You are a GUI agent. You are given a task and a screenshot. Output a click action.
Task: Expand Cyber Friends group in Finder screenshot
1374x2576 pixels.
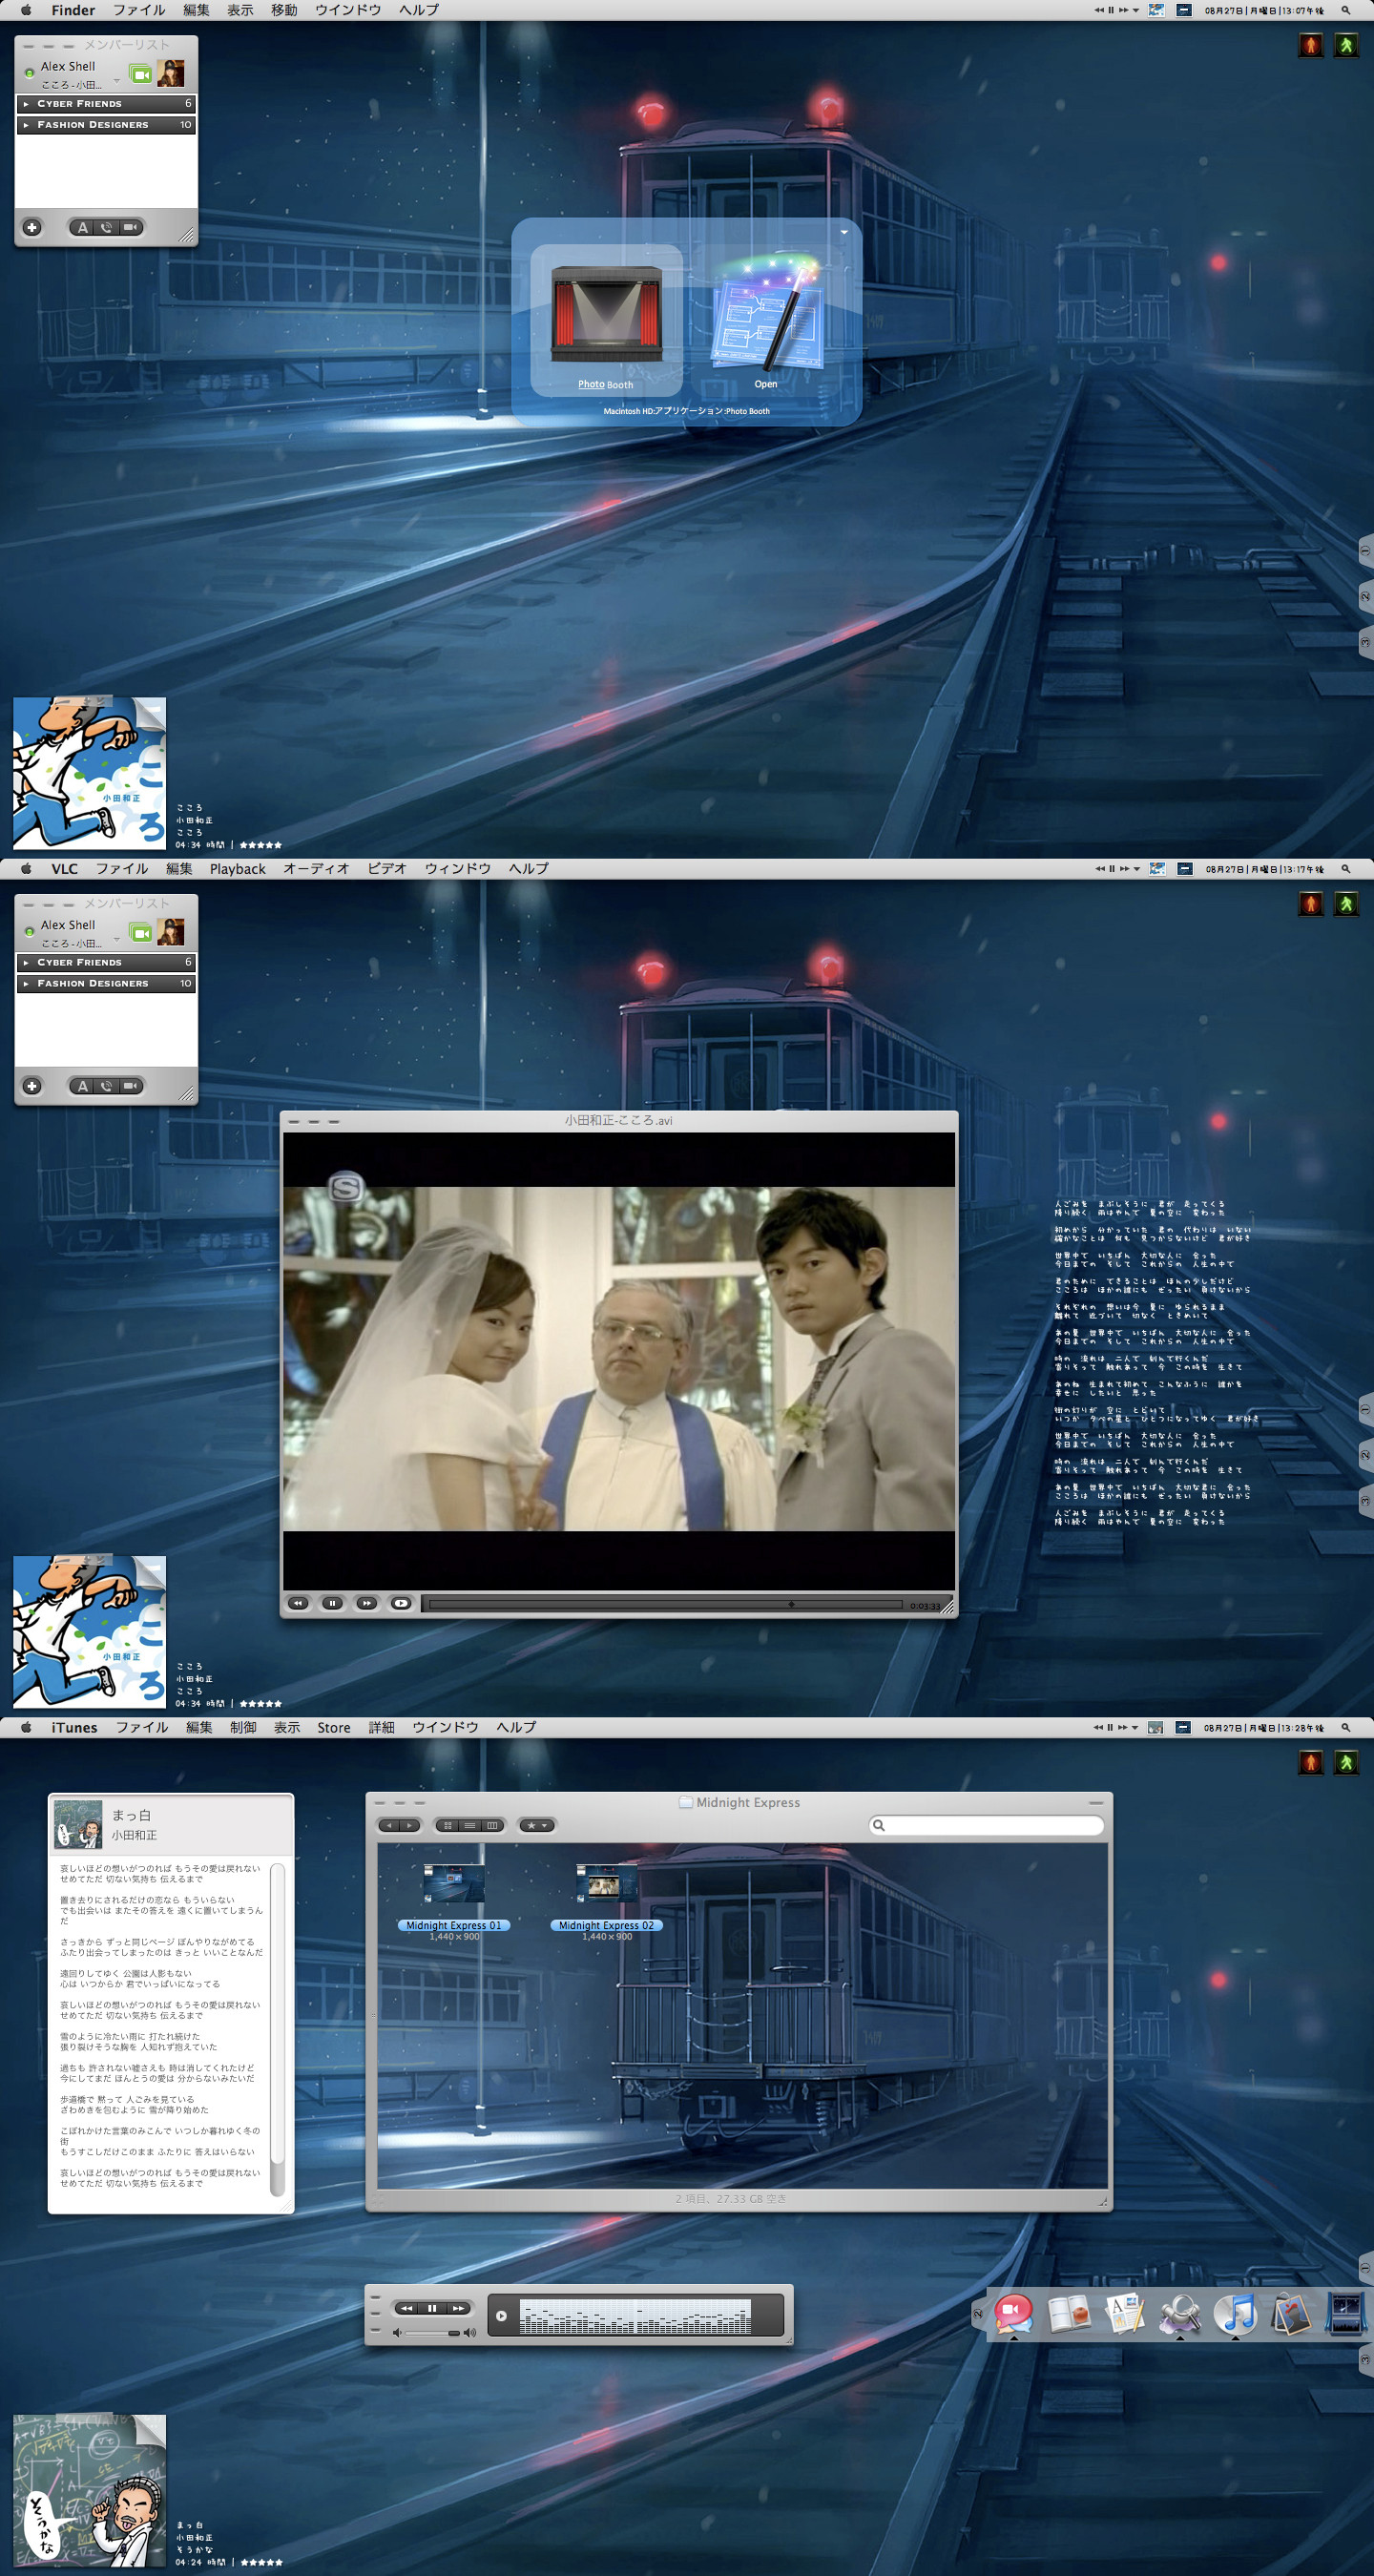(26, 104)
